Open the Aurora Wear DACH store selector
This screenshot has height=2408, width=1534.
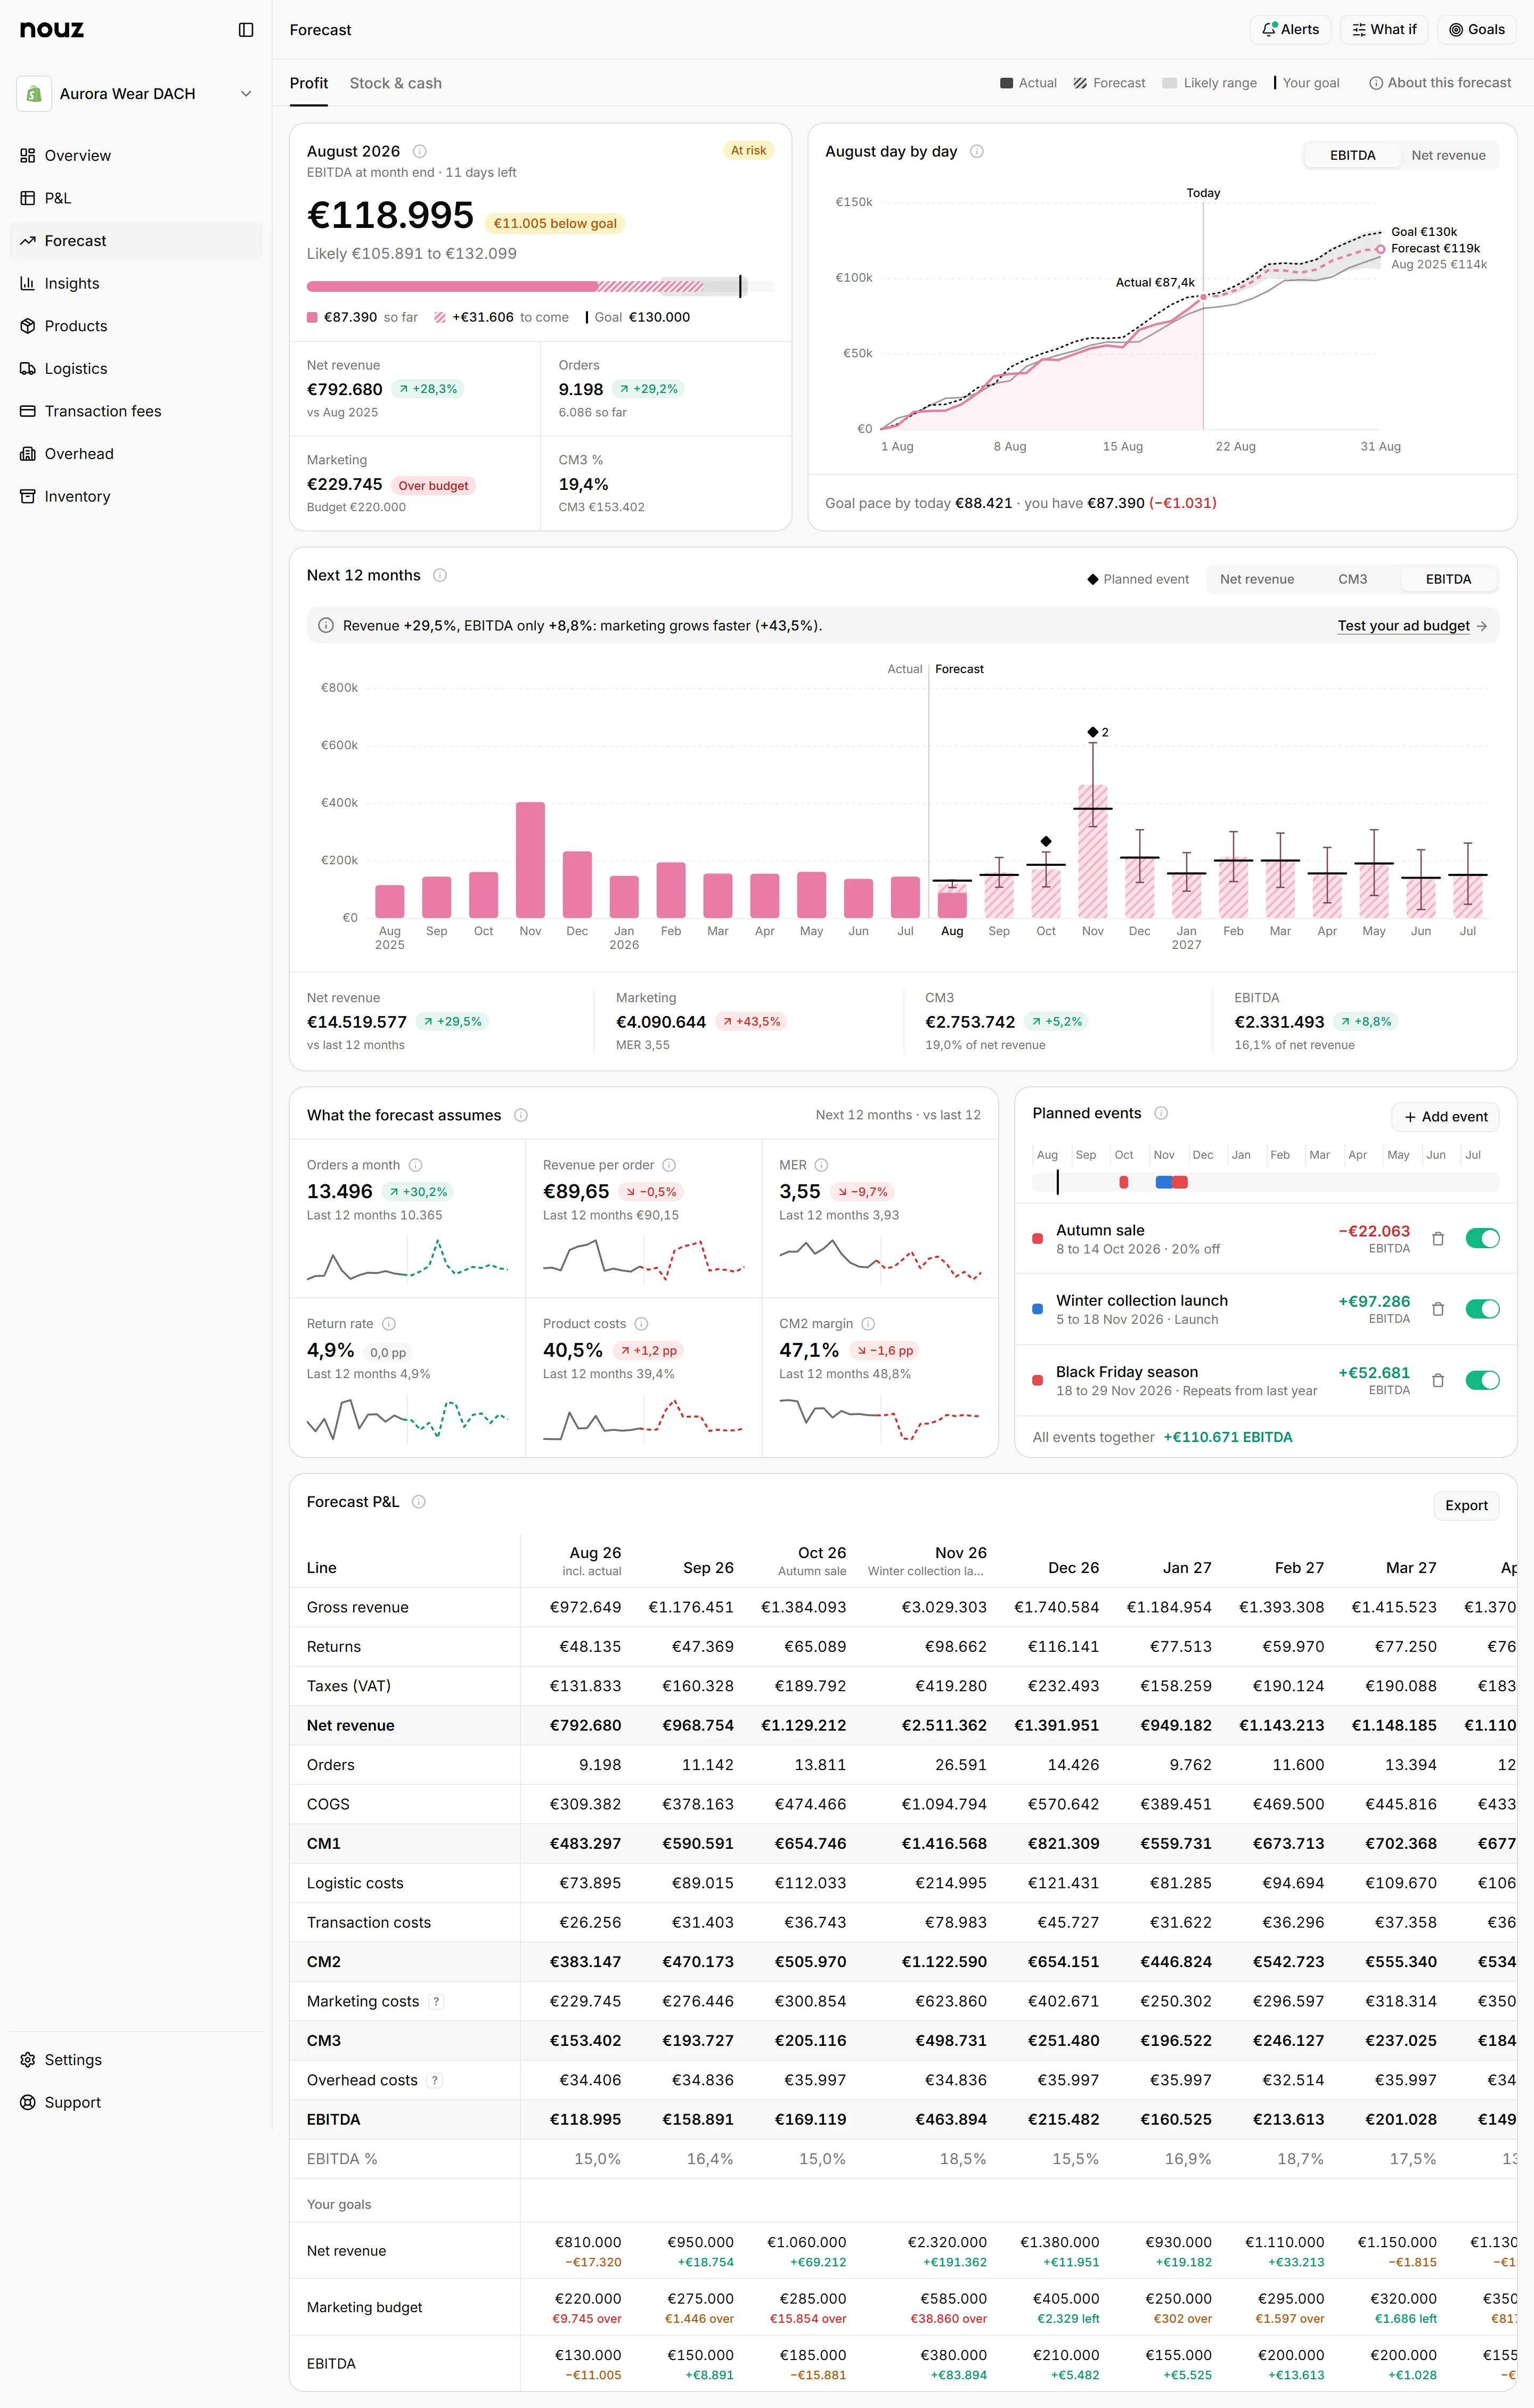click(x=136, y=94)
